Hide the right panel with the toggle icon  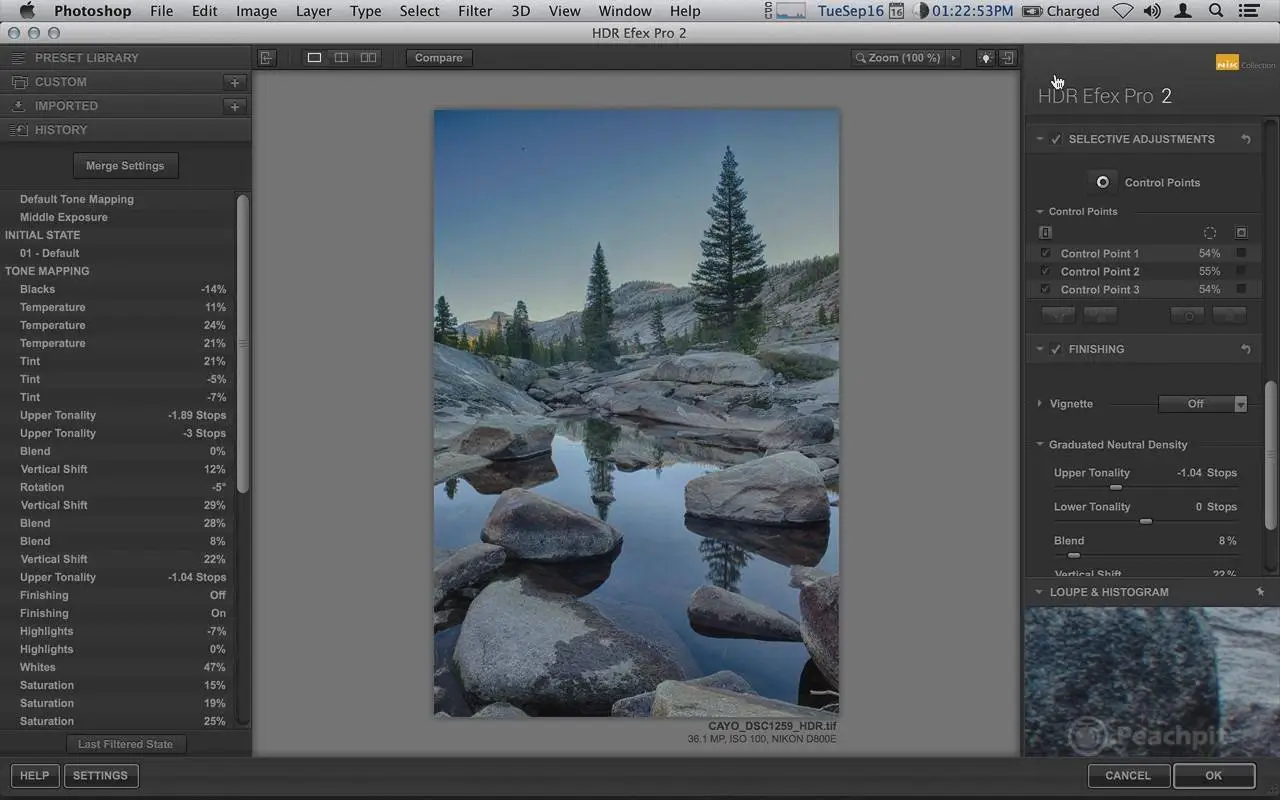[1007, 58]
